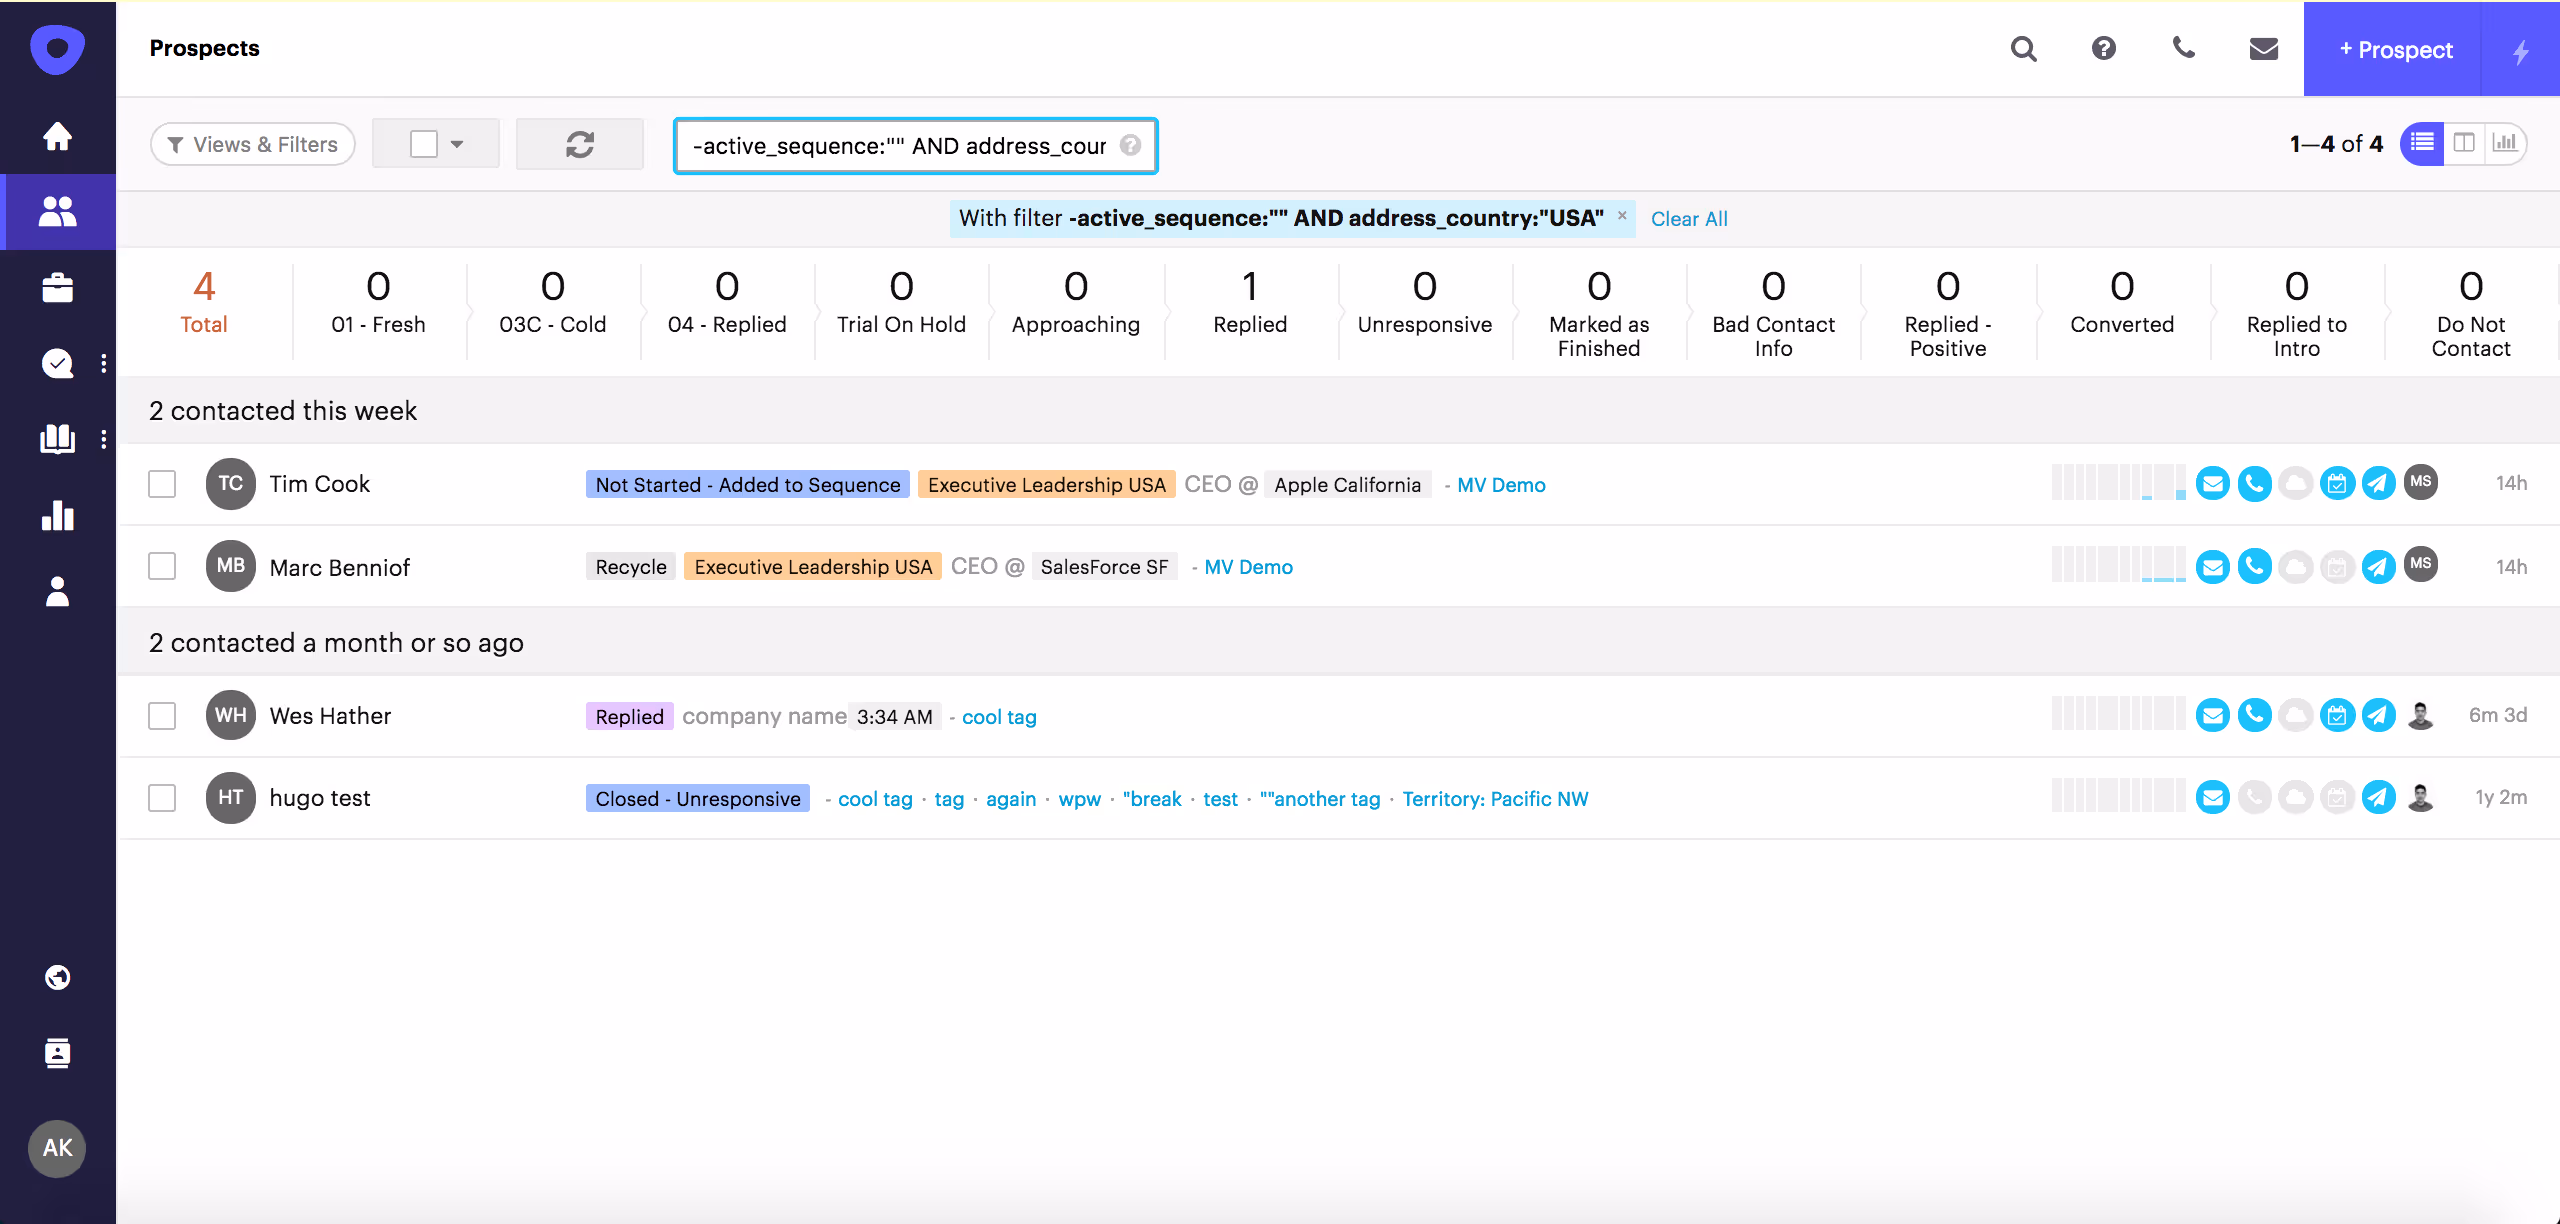Click the refresh list button
Screen dimensions: 2560x1224
pyautogui.click(x=579, y=145)
